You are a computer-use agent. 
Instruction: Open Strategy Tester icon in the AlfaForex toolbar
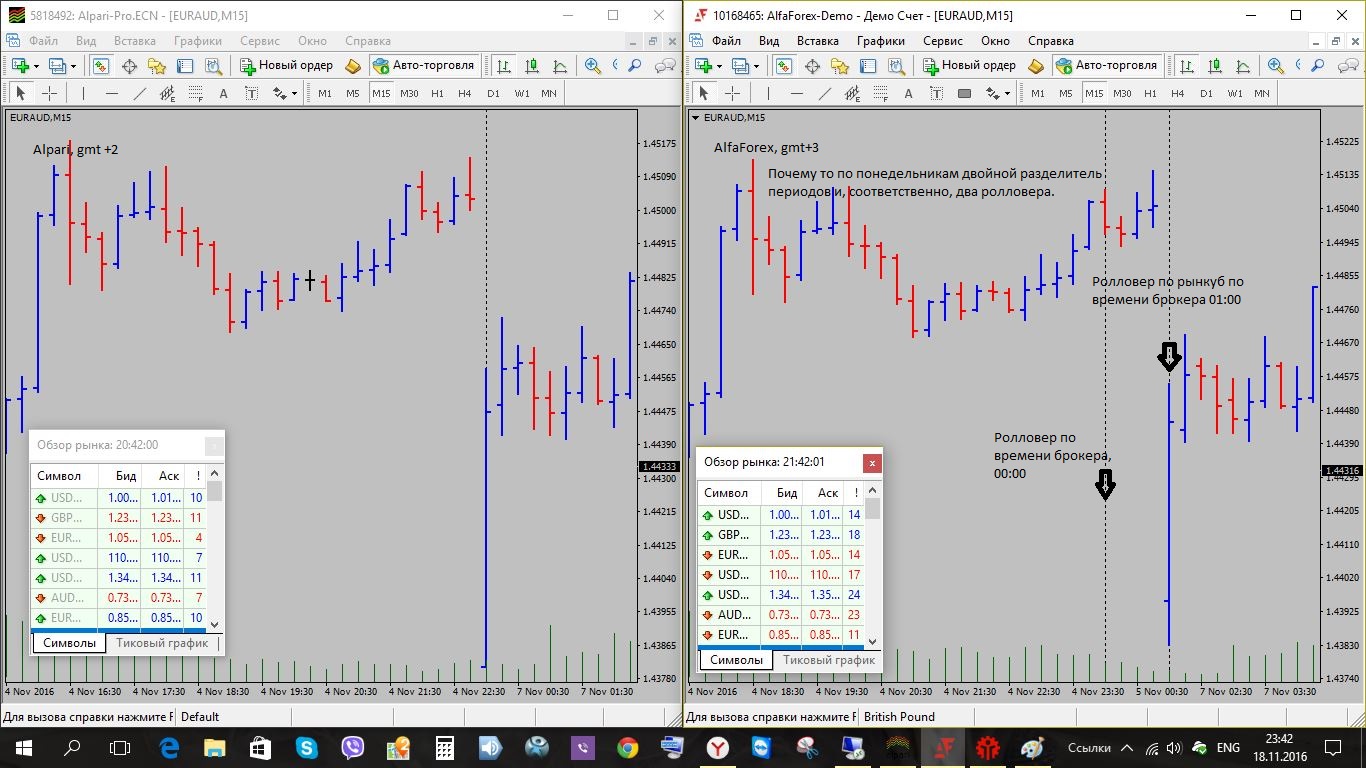896,66
